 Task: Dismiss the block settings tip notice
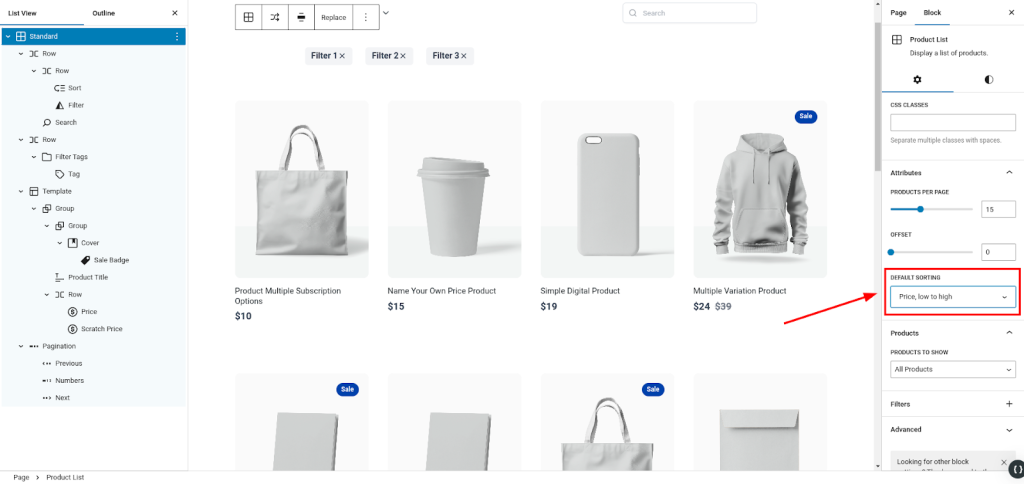click(x=1004, y=462)
